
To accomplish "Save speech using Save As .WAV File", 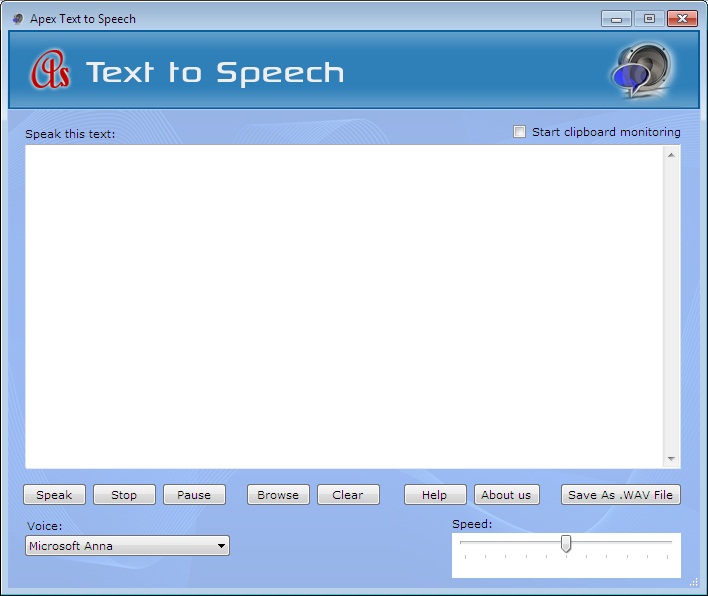I will click(x=620, y=495).
